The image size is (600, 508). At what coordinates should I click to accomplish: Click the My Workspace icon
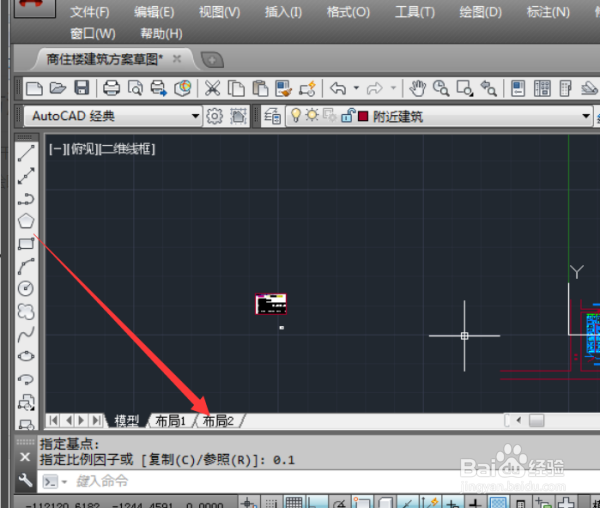point(238,116)
